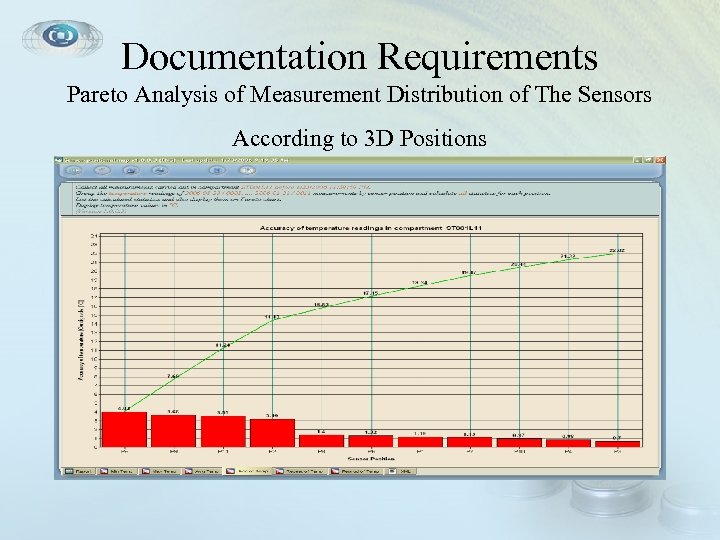Switch to the Max Temp tab
Viewport: 720px width, 540px height.
[x=159, y=471]
